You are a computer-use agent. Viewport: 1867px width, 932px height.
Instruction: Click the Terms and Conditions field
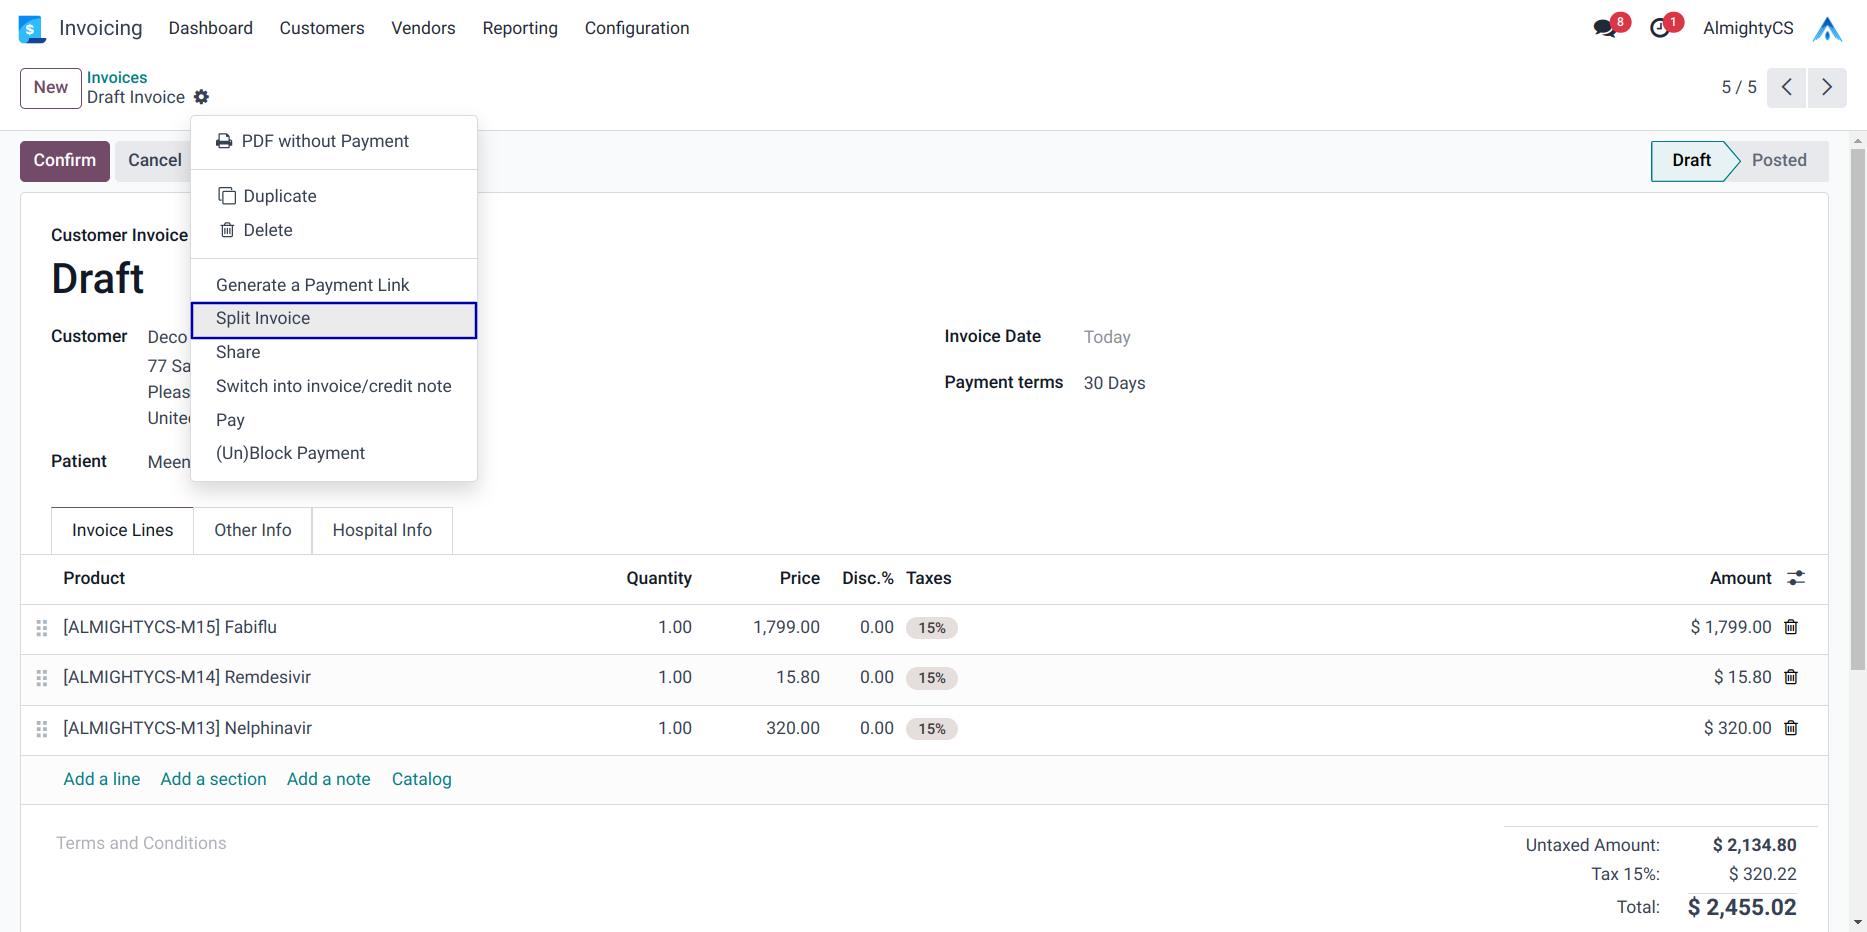tap(141, 843)
